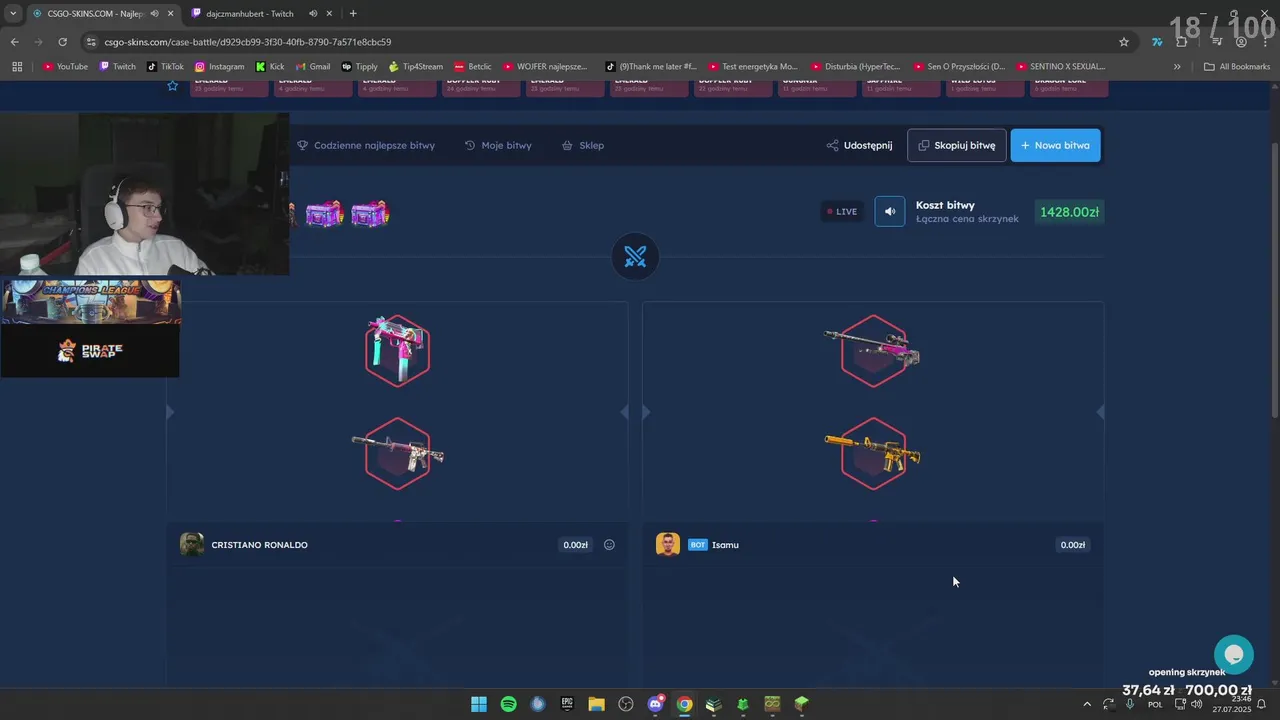The image size is (1280, 720).
Task: Open the live chat support bubble
Action: (x=1234, y=654)
